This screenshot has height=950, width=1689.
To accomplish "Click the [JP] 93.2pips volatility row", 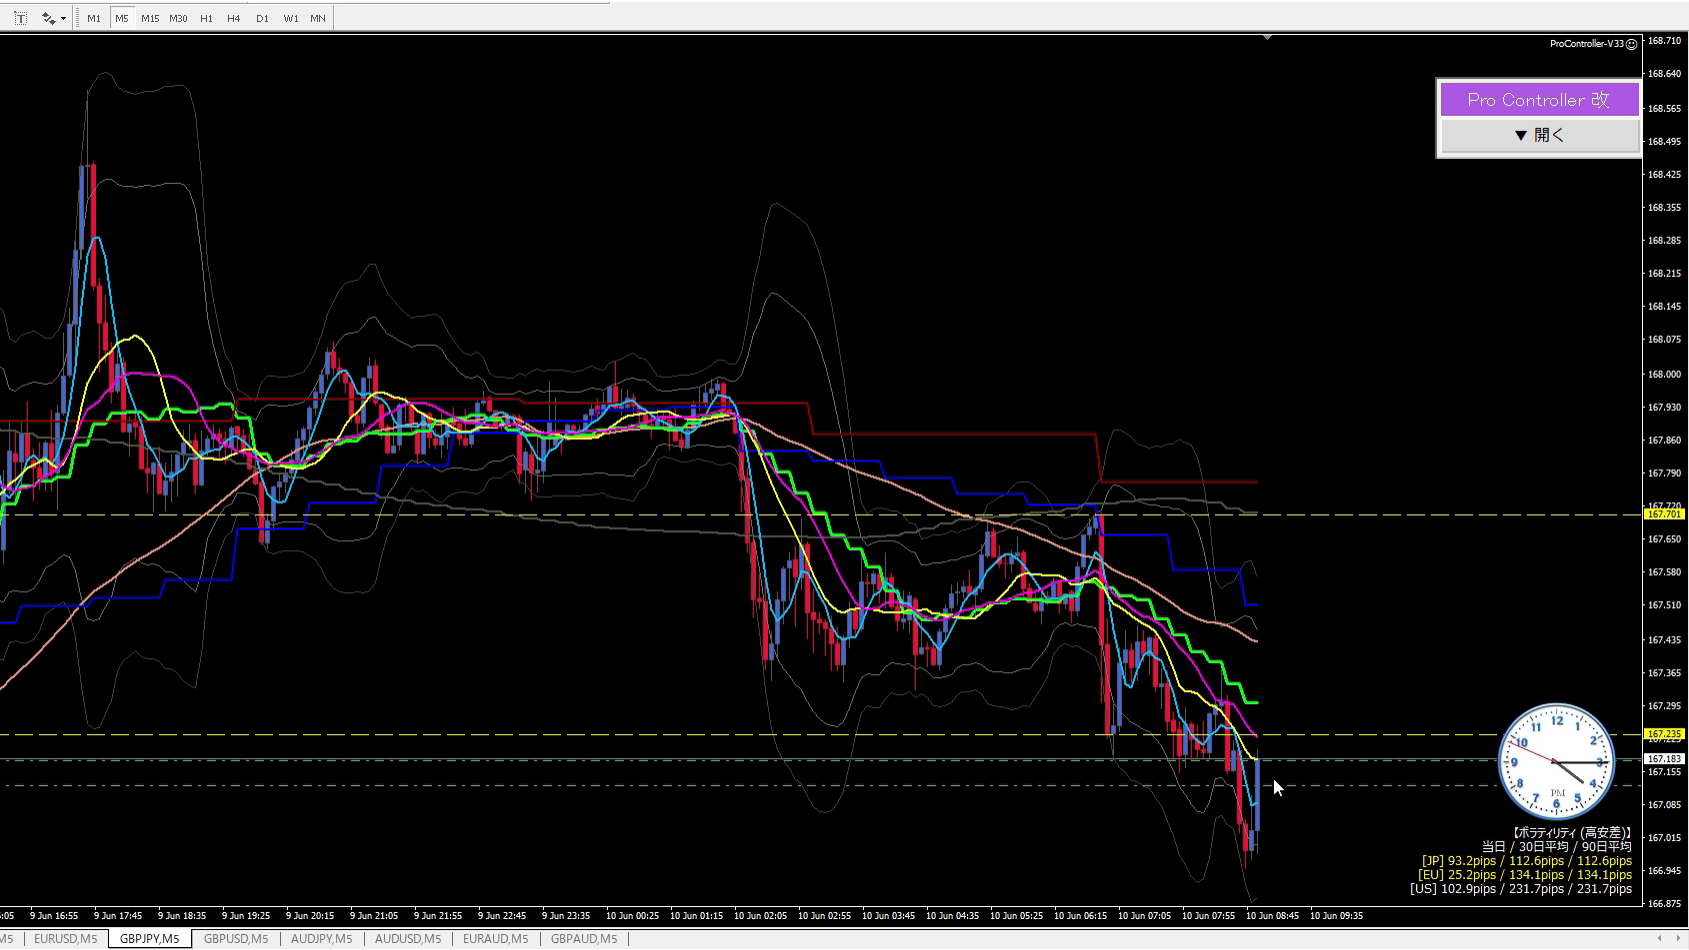I will [1526, 861].
